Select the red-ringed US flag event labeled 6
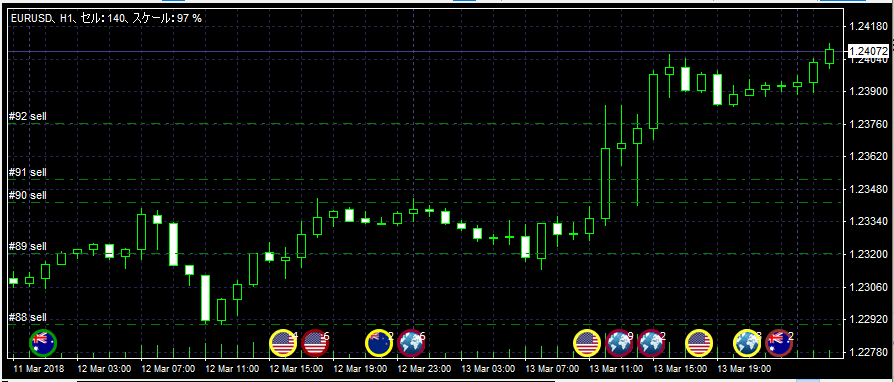The height and width of the screenshot is (382, 894). pos(315,343)
